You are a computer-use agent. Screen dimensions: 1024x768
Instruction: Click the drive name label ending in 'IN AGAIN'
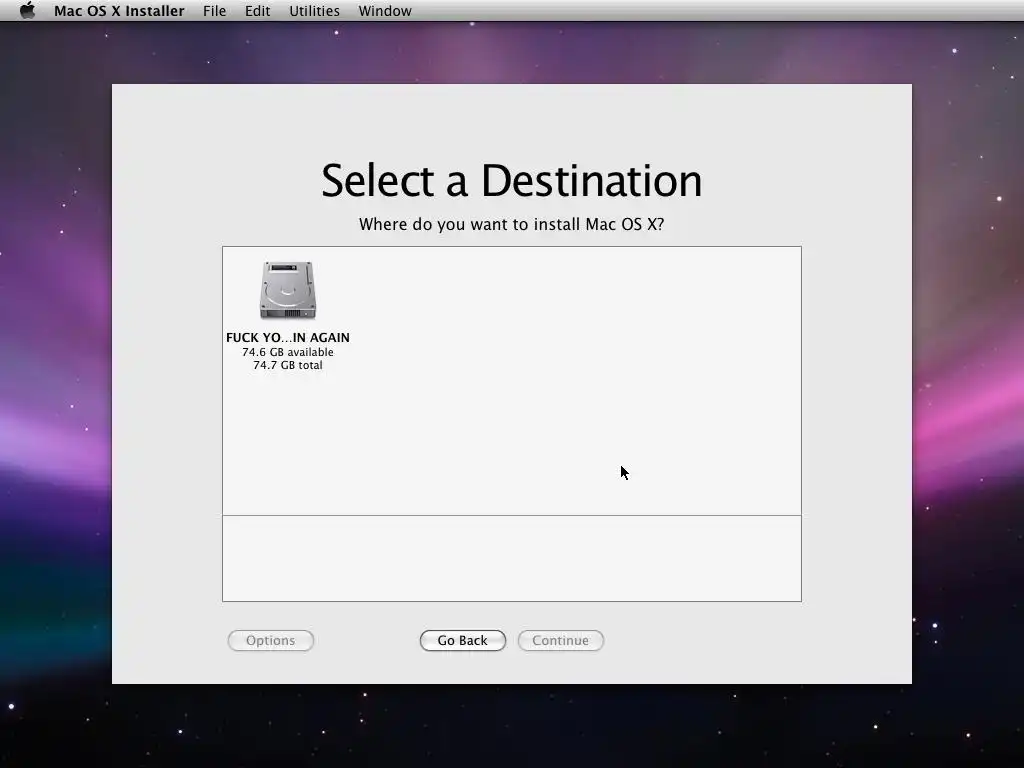(x=288, y=338)
